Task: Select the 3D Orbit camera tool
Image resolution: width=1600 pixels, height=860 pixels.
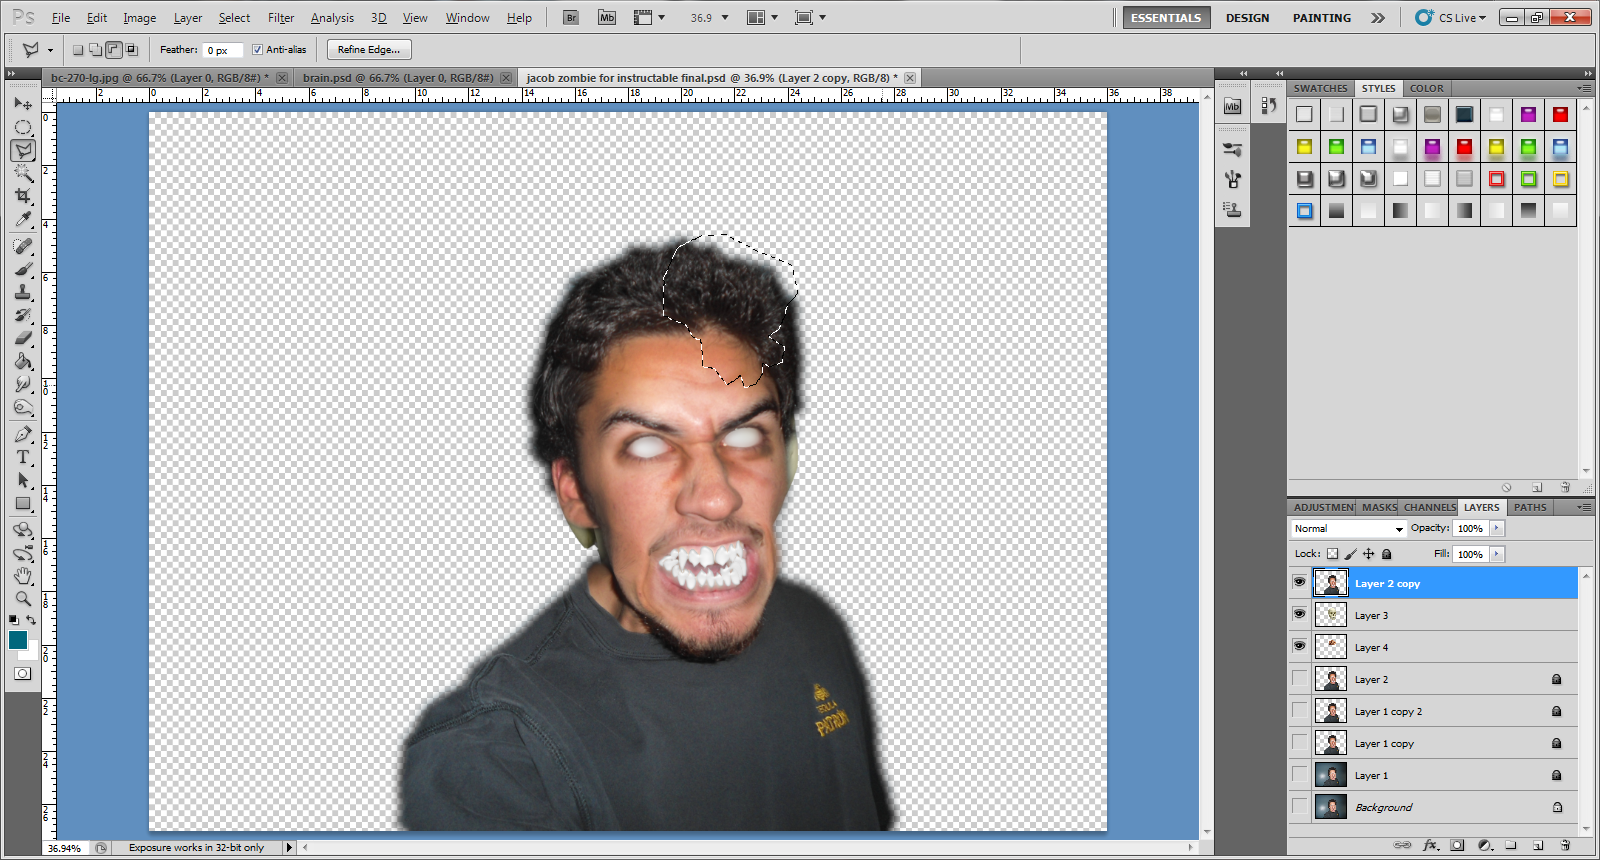Action: click(23, 553)
